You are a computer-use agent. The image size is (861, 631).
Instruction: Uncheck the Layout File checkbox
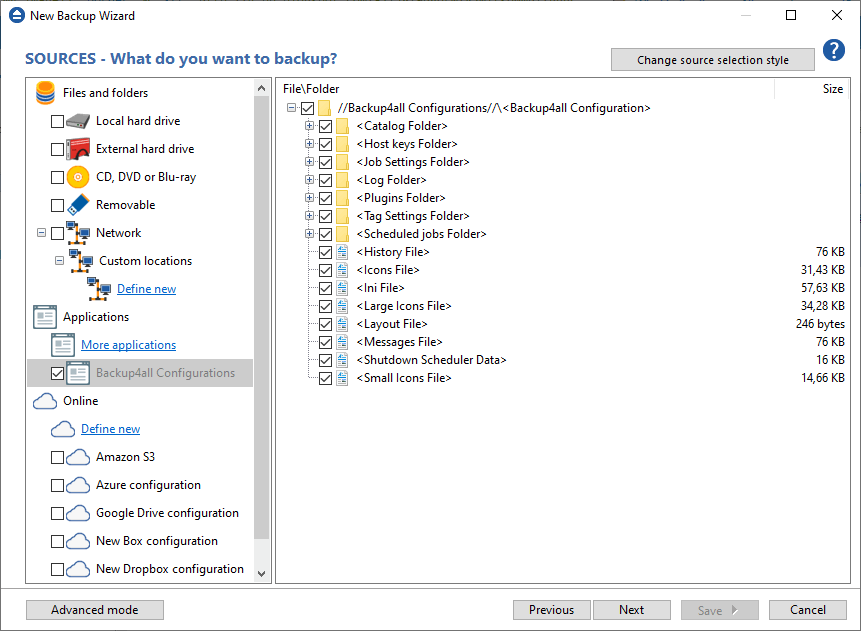[x=326, y=325]
